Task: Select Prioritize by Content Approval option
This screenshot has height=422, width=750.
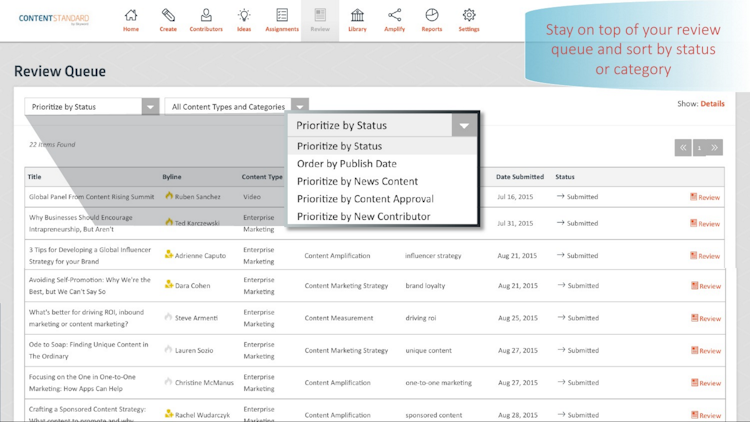Action: (382, 199)
